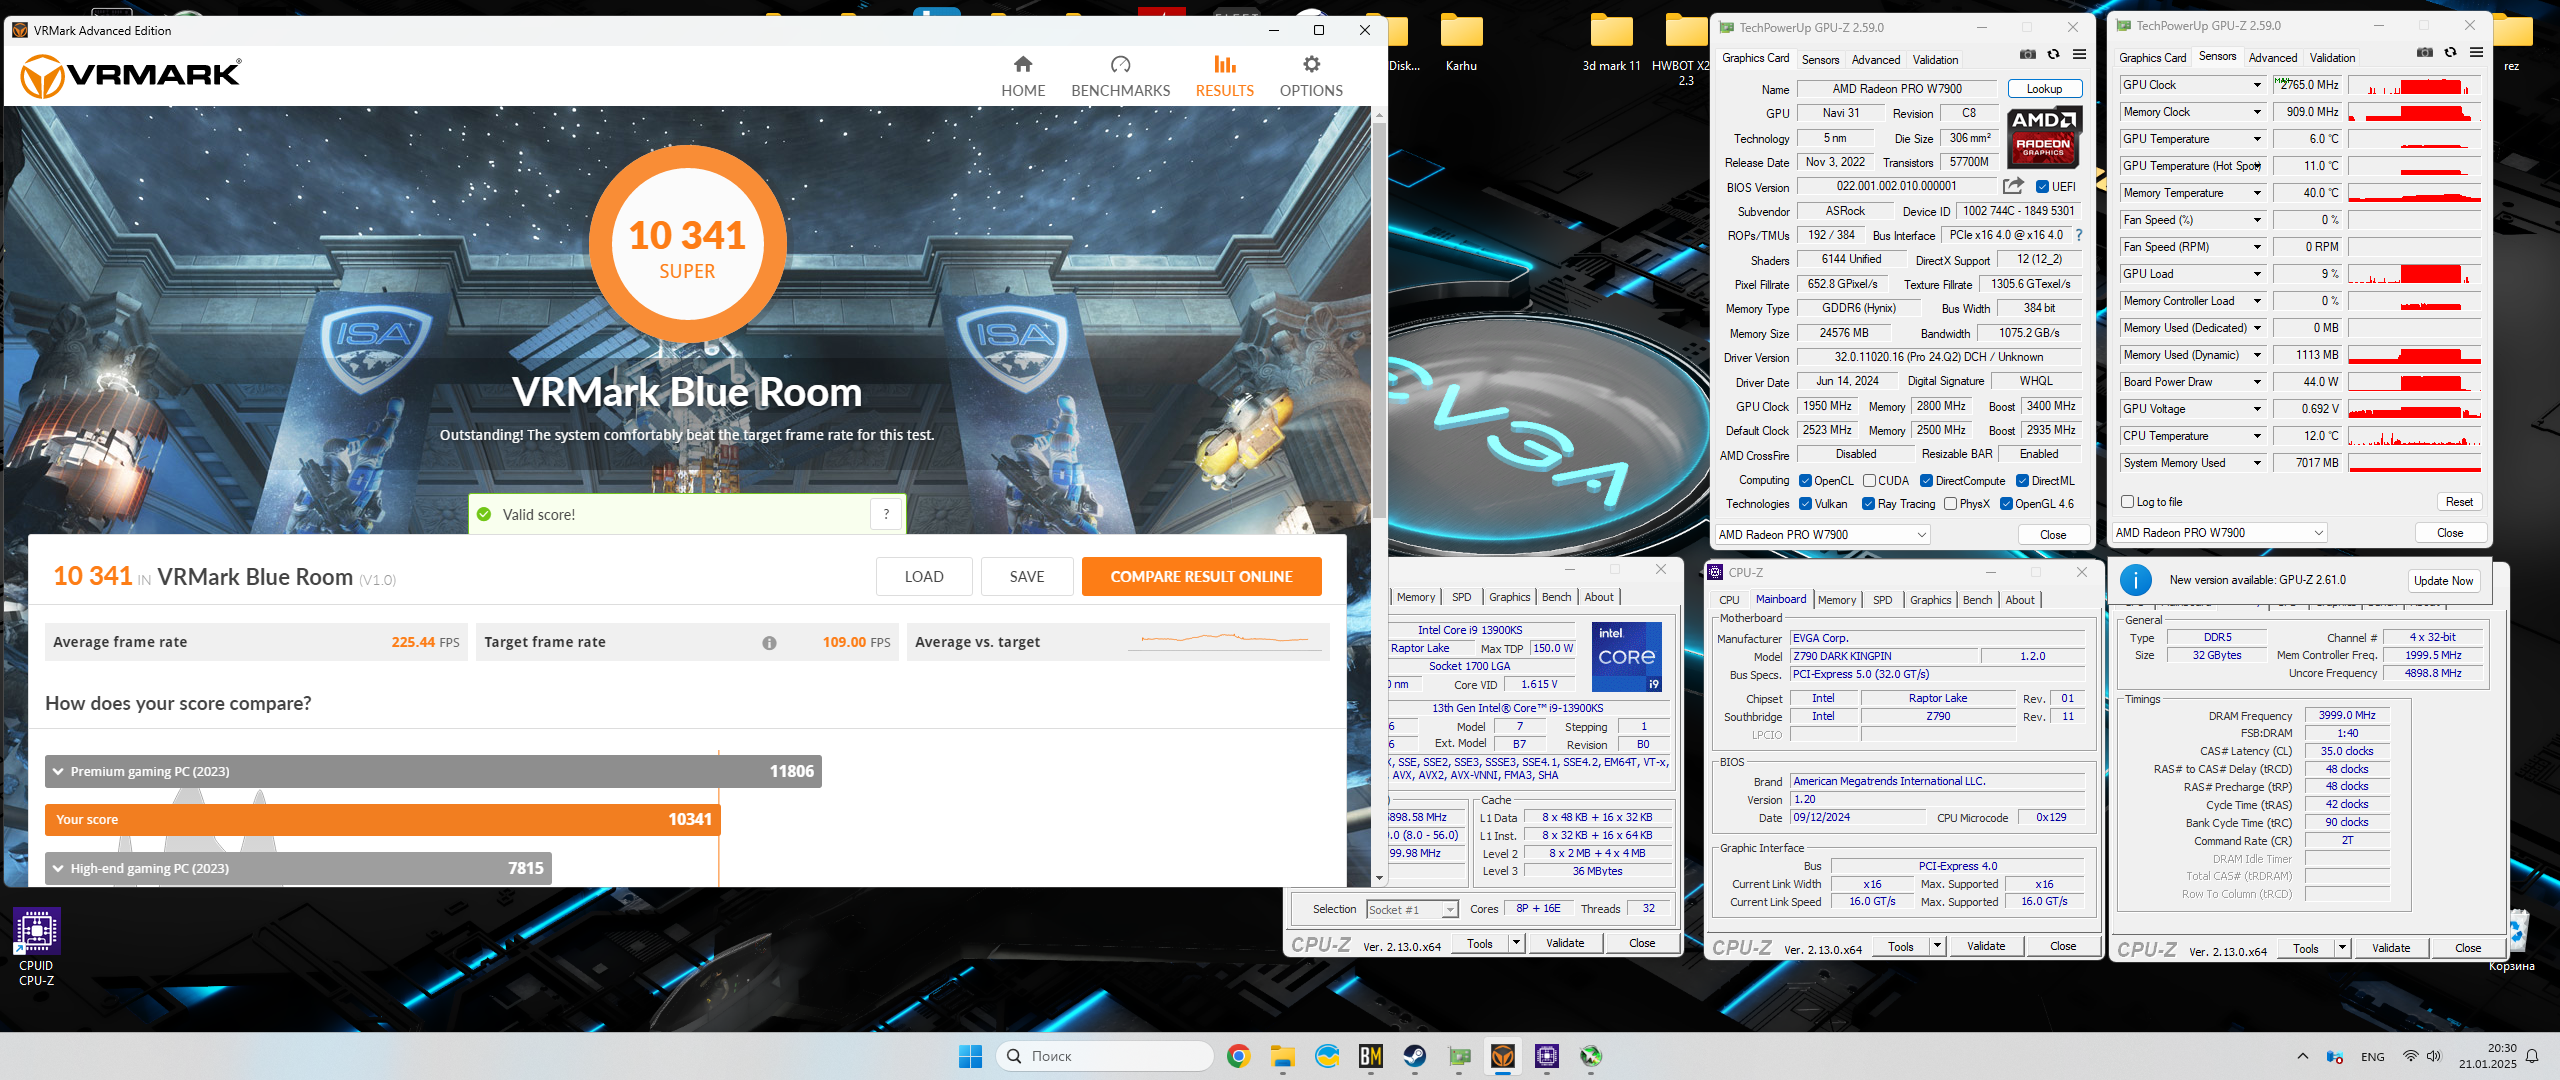Click BIOS Version export share icon

(2013, 186)
